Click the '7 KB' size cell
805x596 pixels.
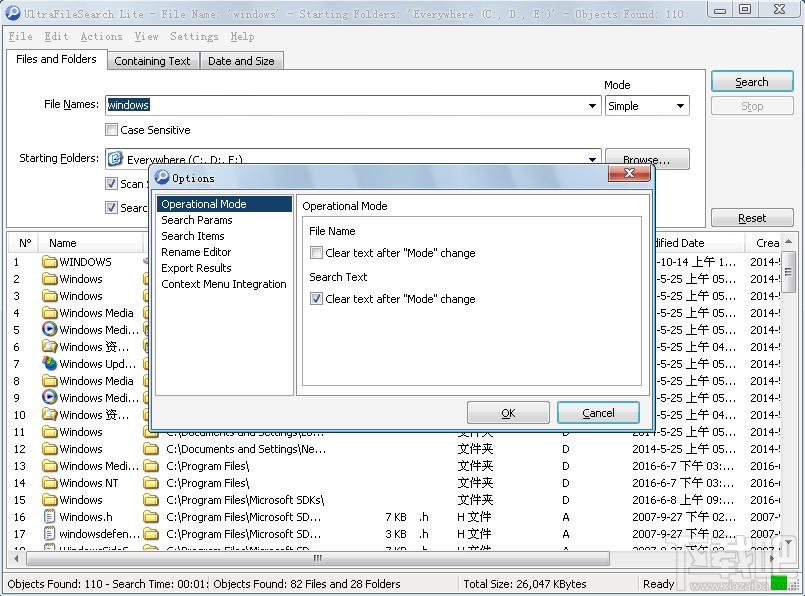(396, 516)
